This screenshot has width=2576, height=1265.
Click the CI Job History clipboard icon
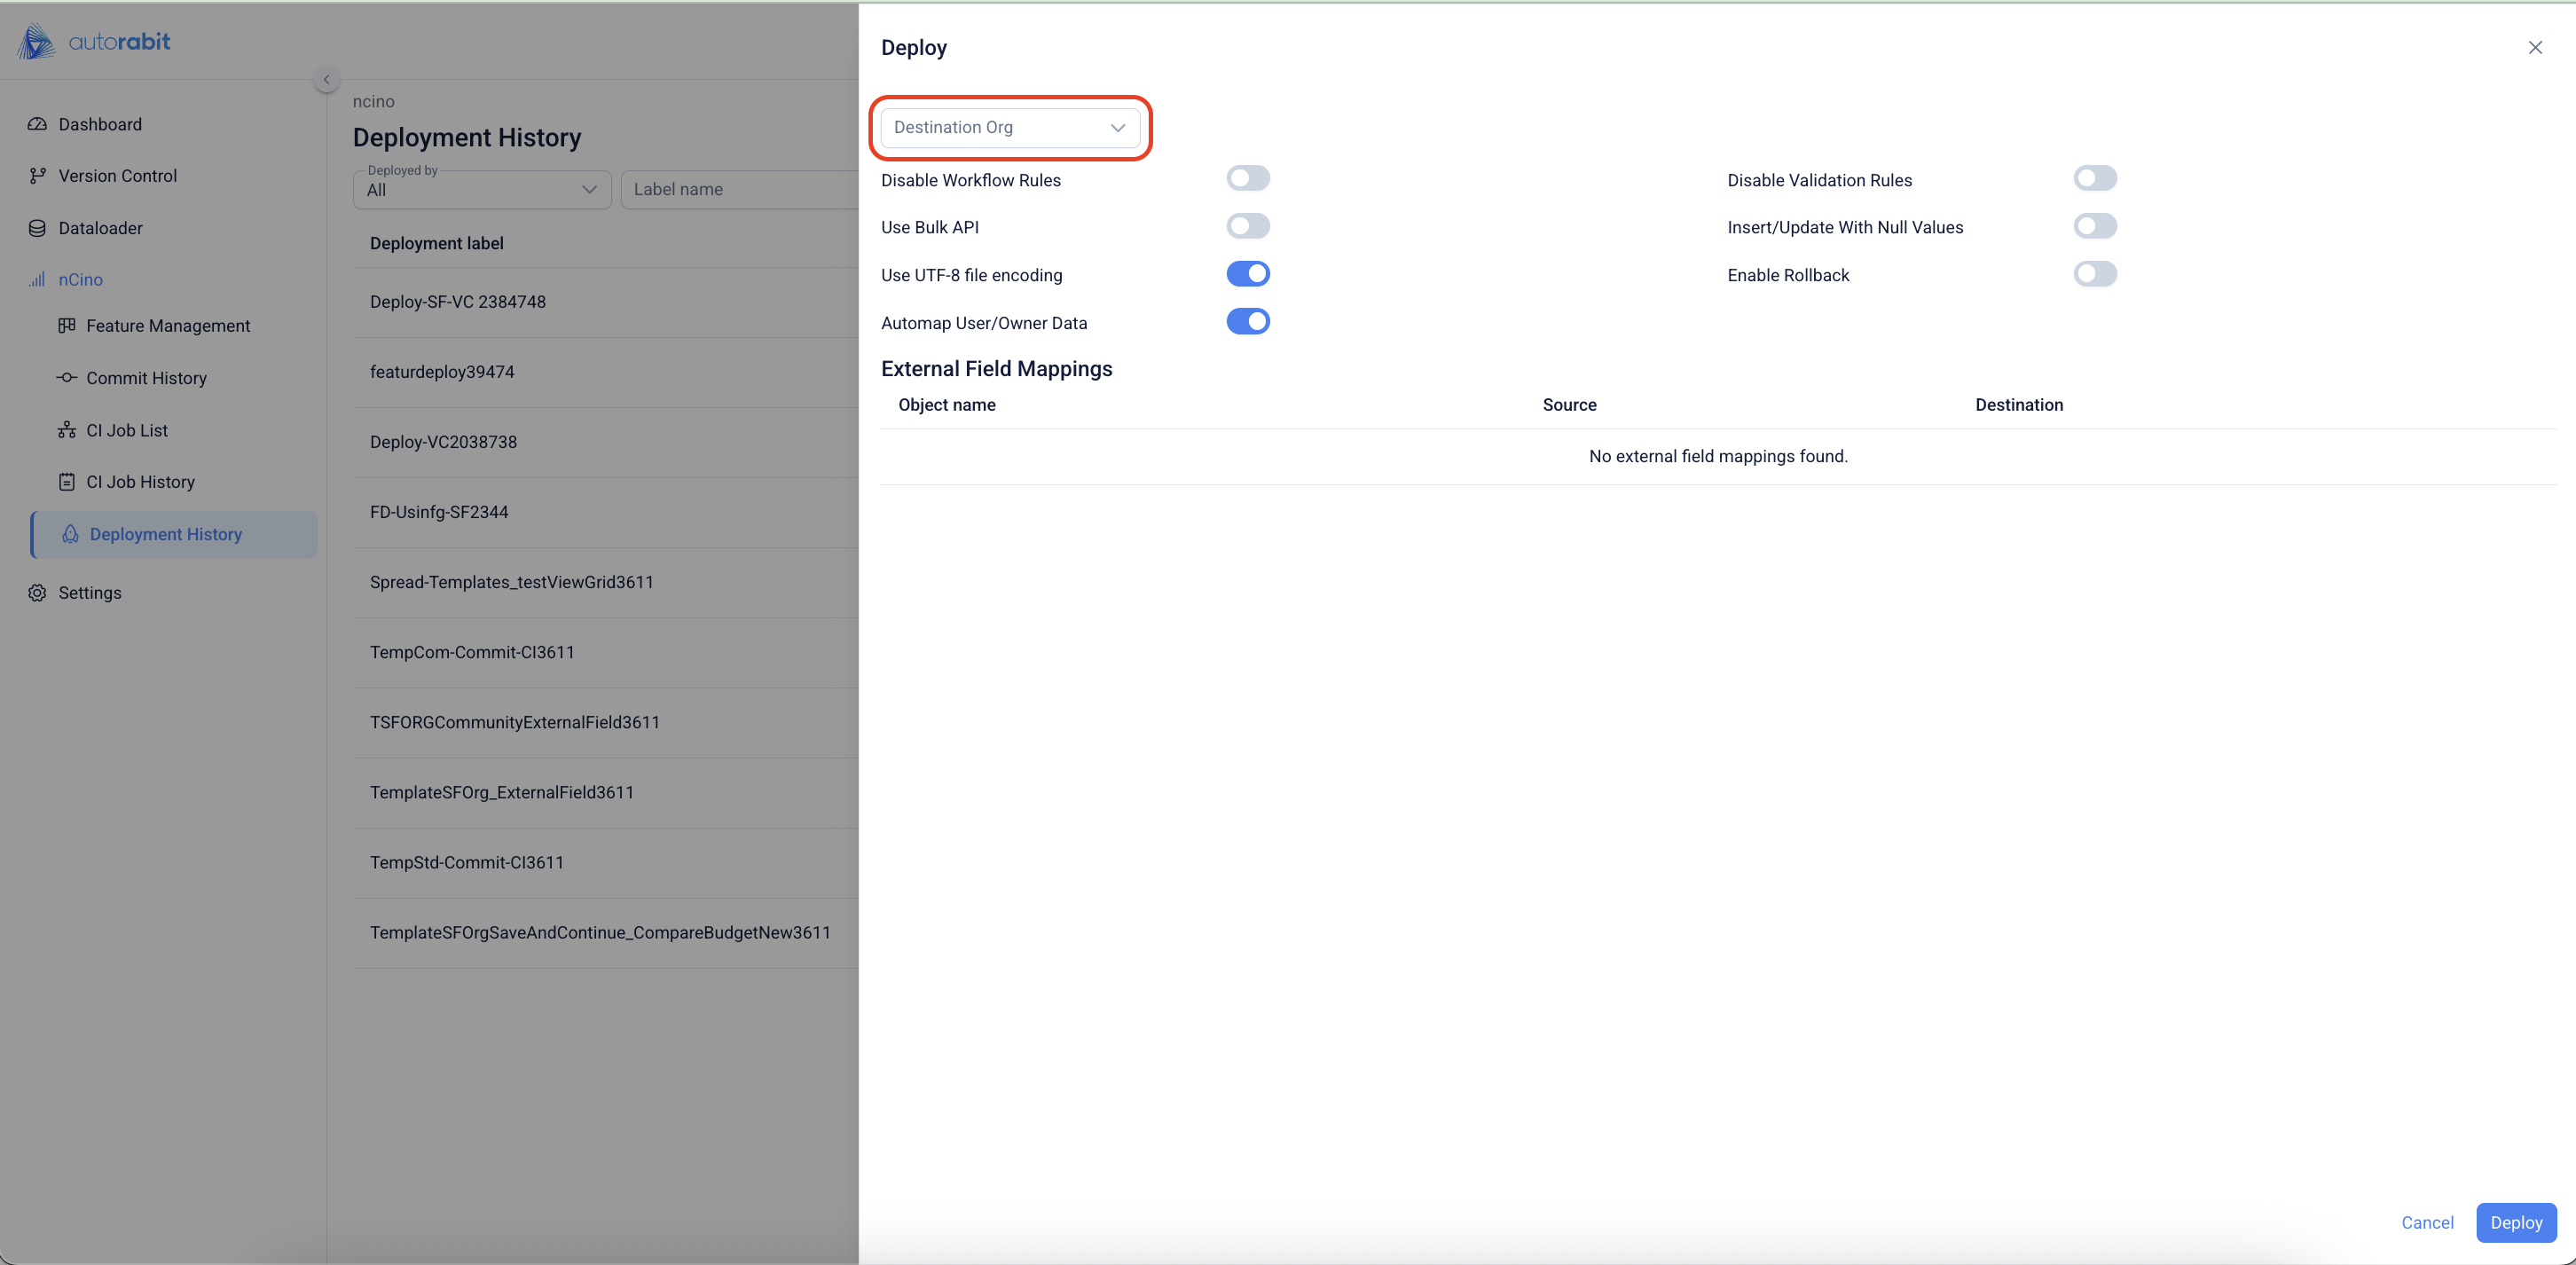click(x=67, y=482)
